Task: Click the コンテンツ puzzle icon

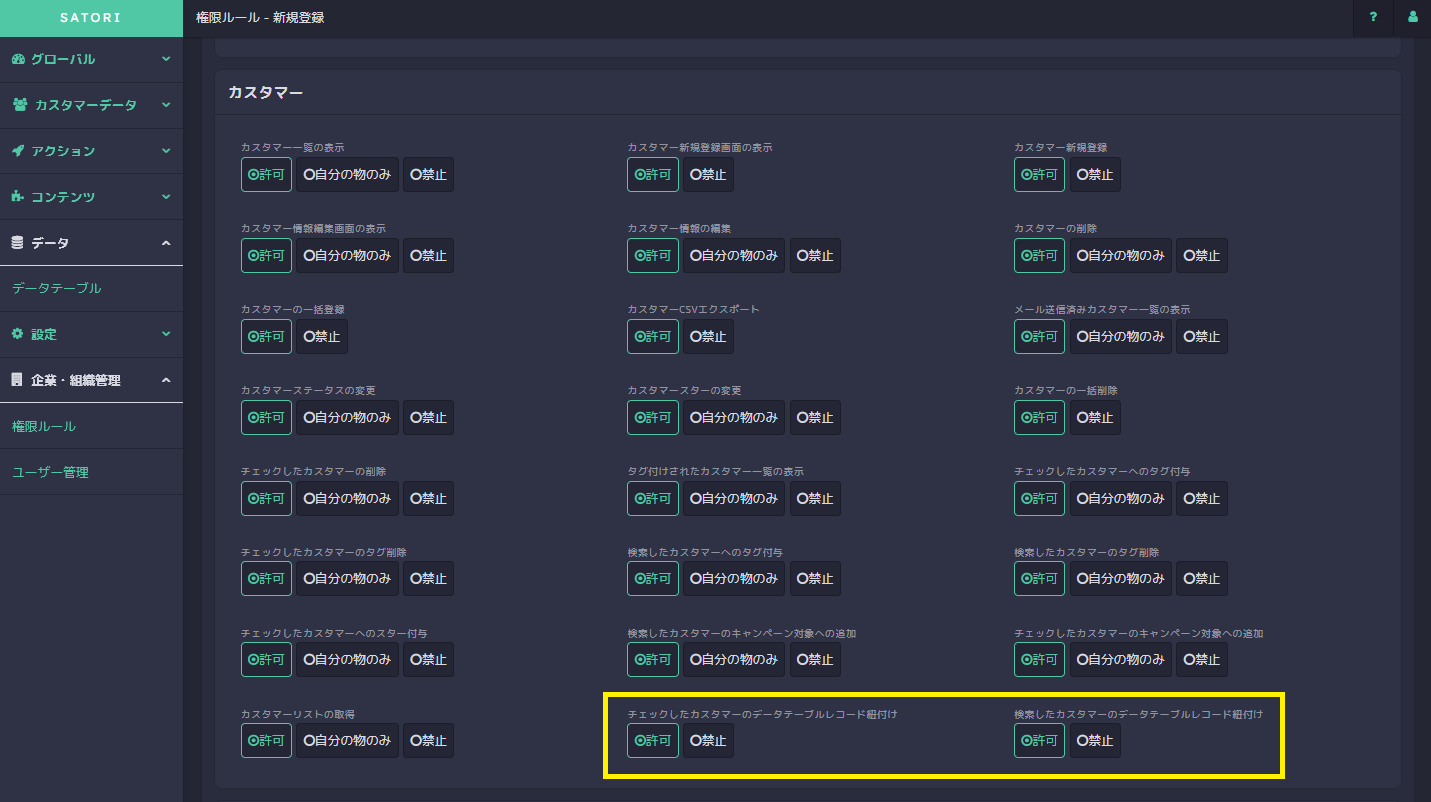Action: tap(18, 197)
